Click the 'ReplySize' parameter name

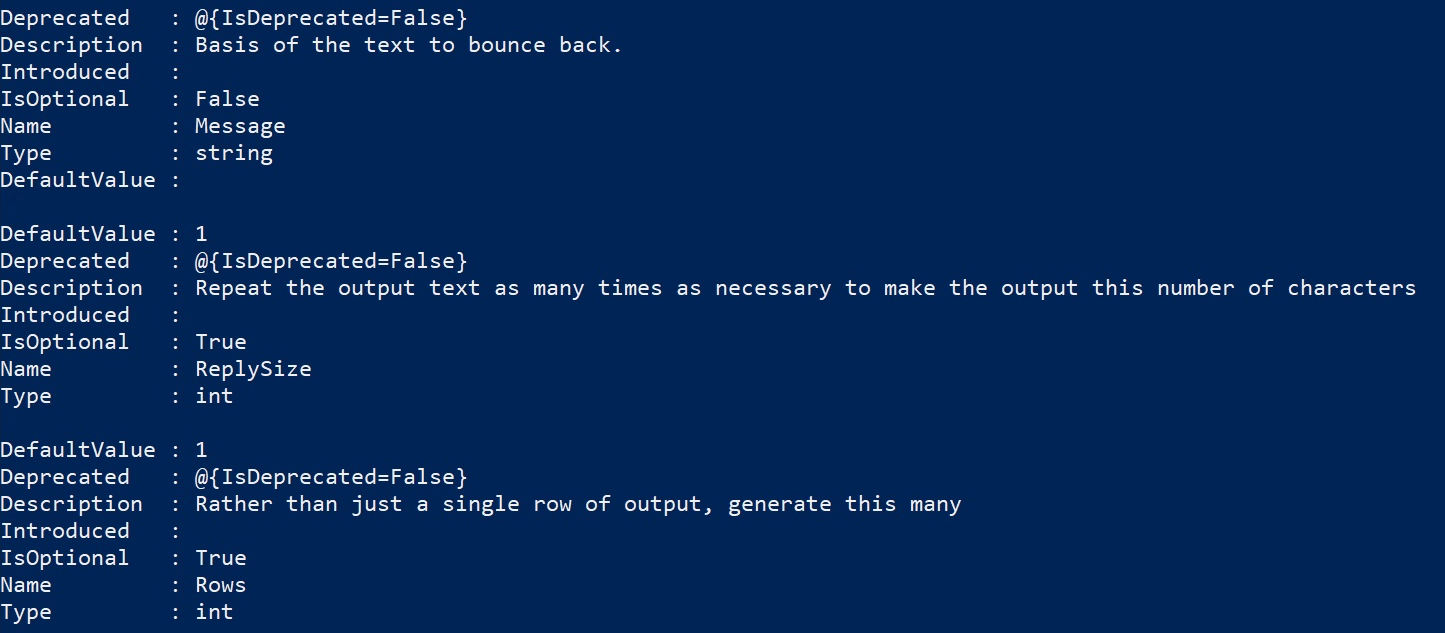click(253, 369)
